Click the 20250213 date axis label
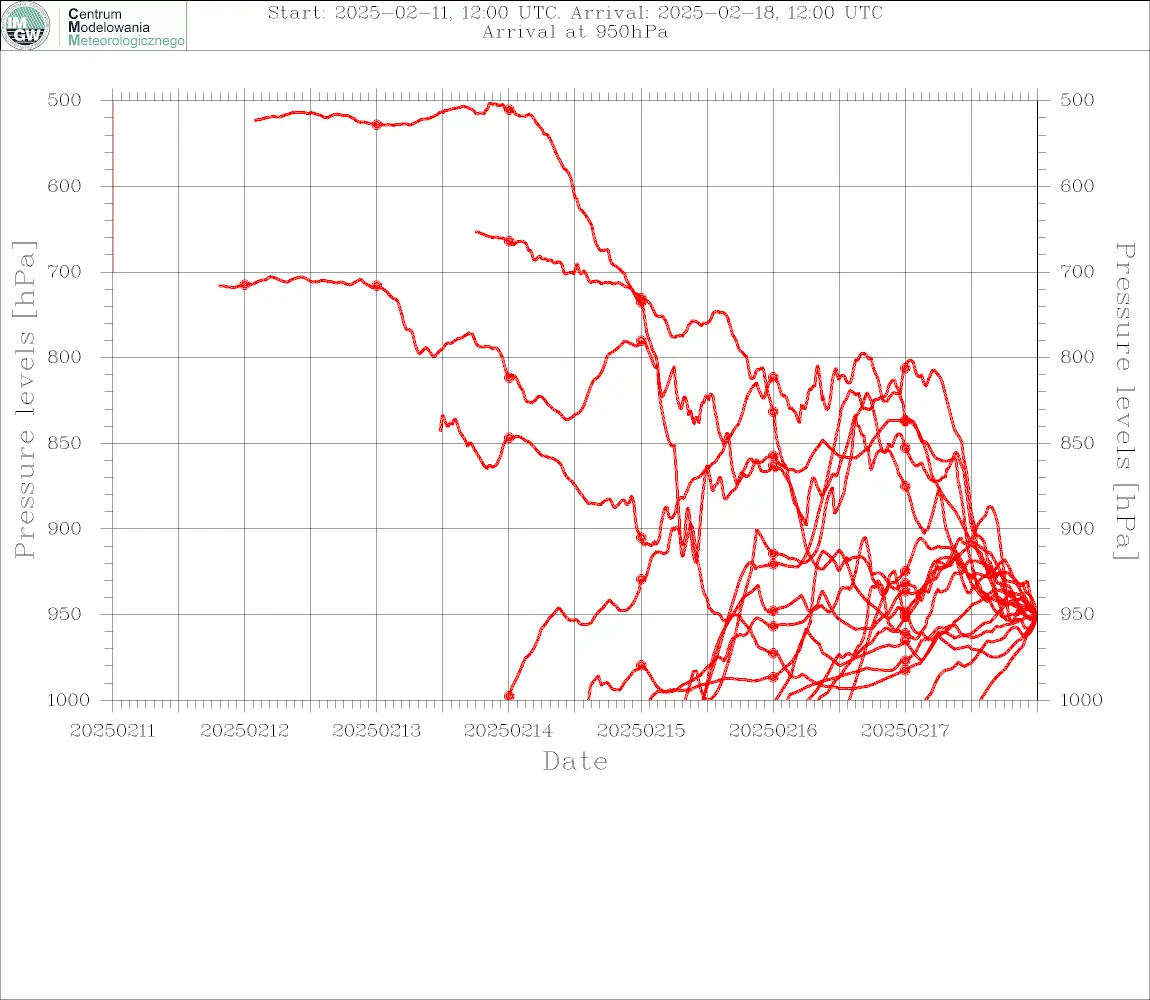Viewport: 1150px width, 1000px height. pos(377,731)
